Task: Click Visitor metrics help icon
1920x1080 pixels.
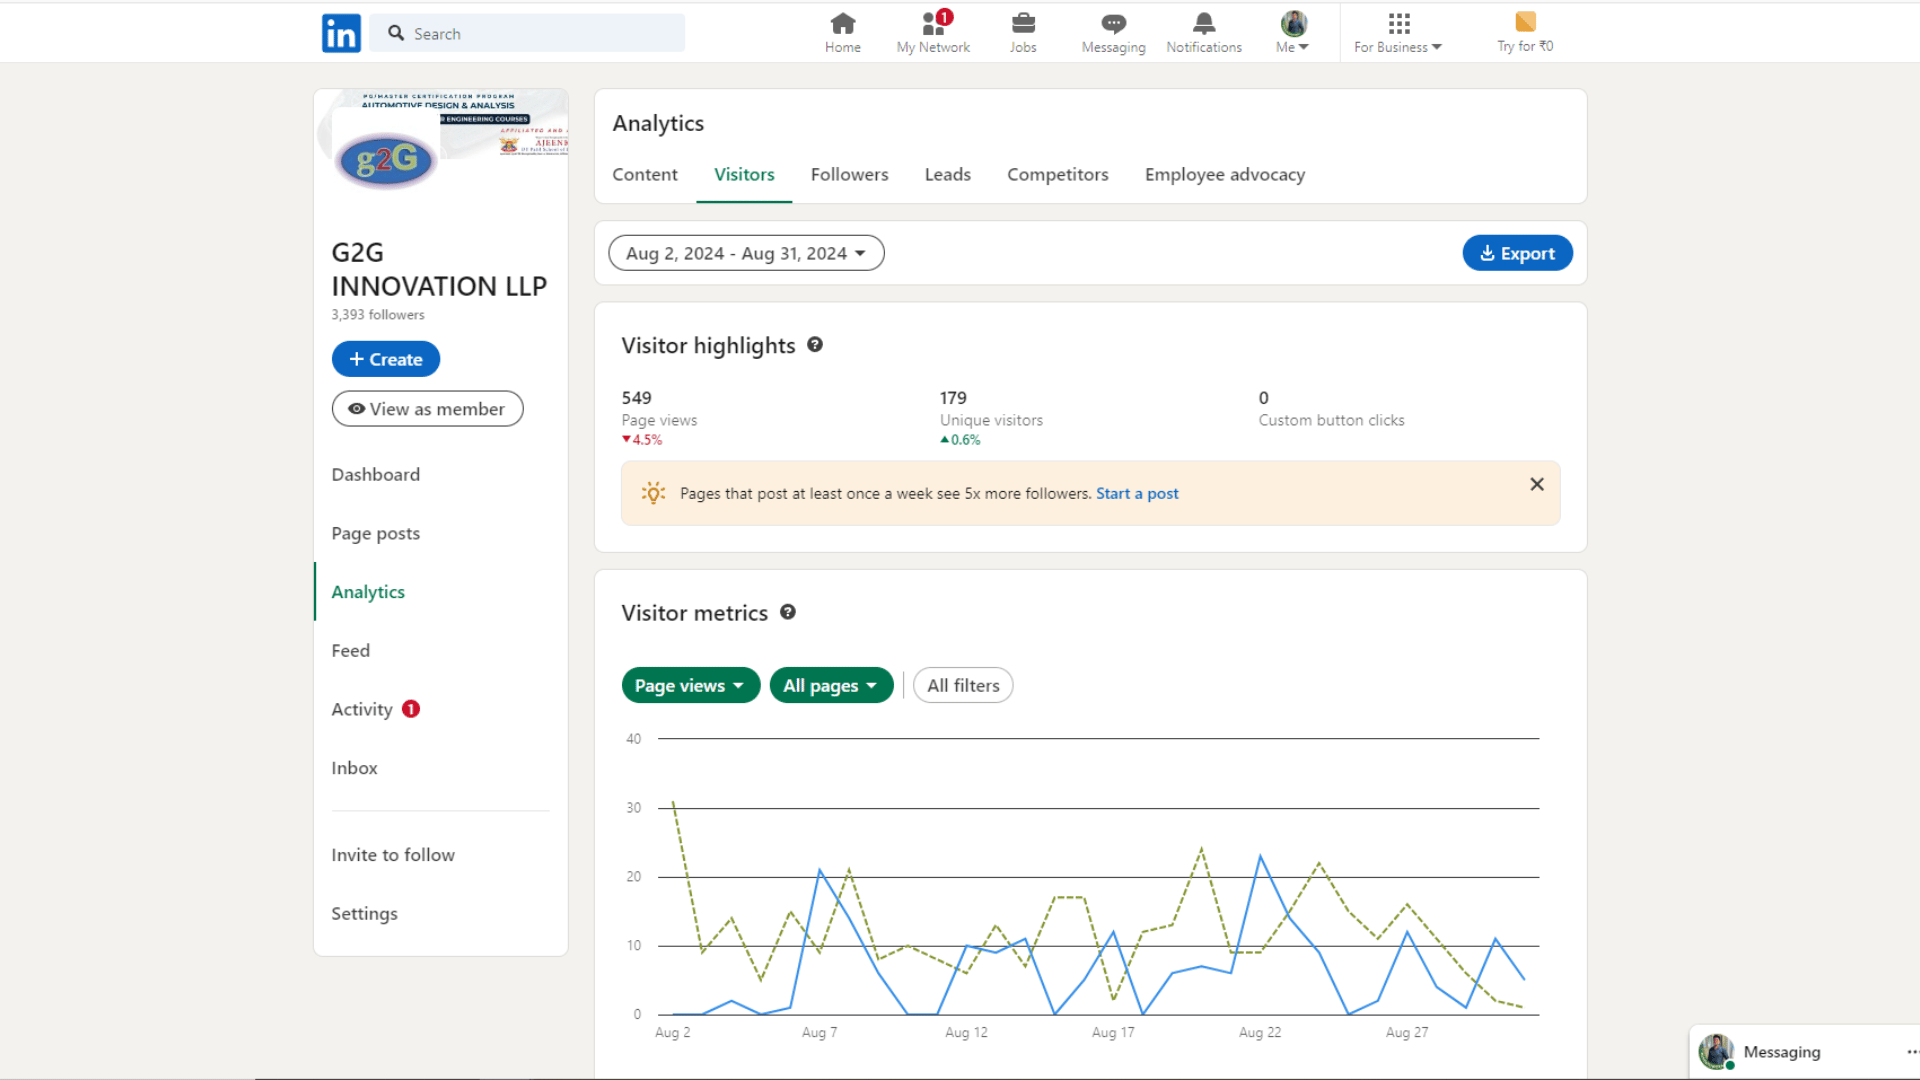Action: pyautogui.click(x=788, y=612)
